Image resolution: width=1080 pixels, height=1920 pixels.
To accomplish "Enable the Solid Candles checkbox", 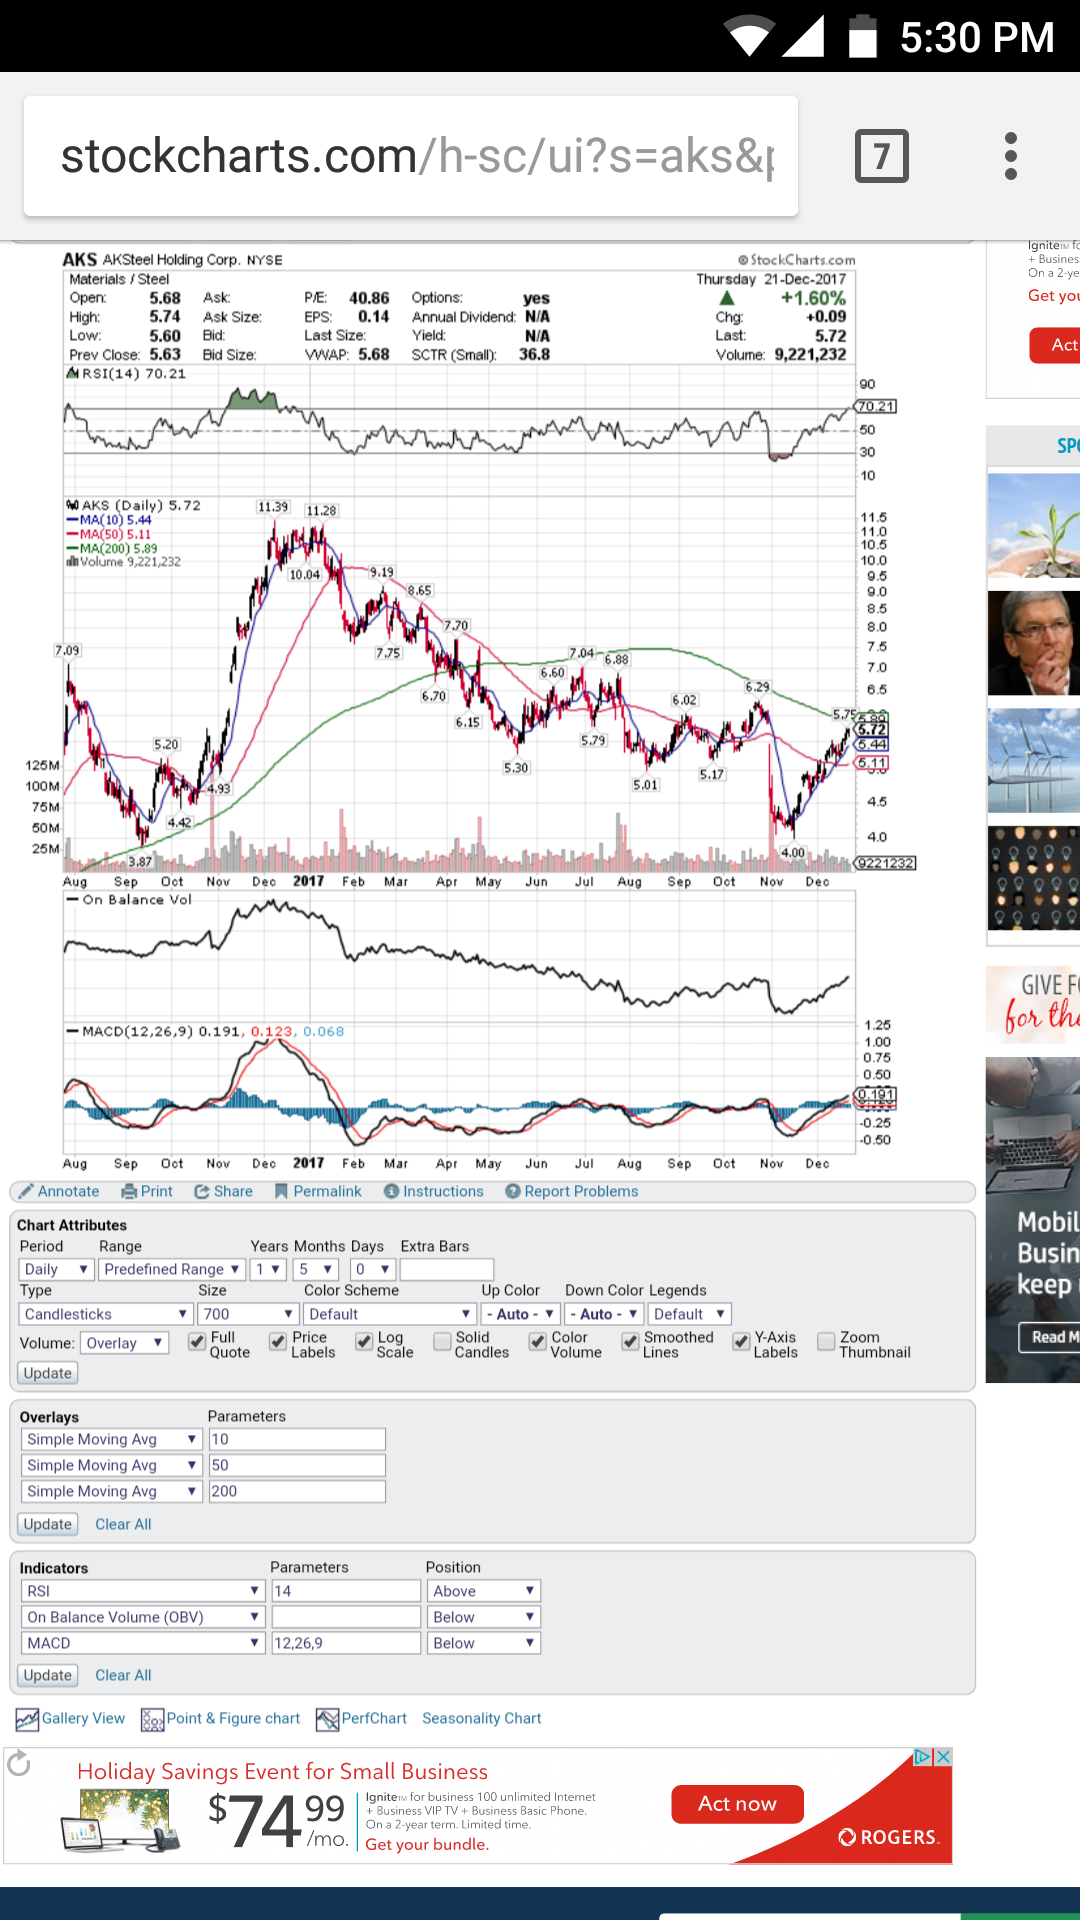I will (442, 1342).
